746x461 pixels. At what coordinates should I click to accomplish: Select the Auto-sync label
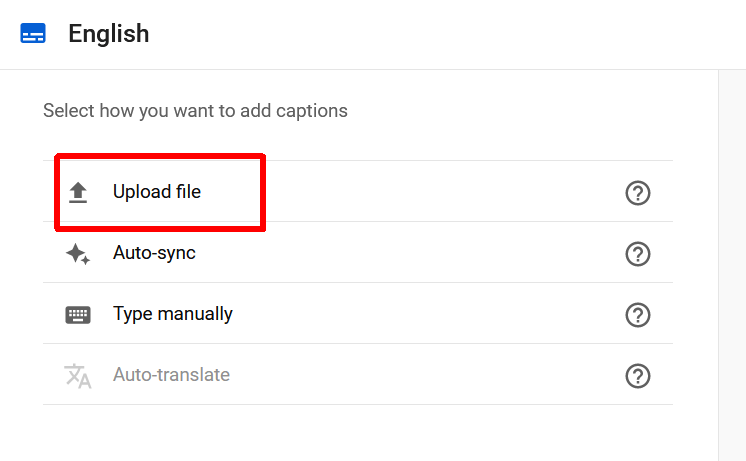154,253
